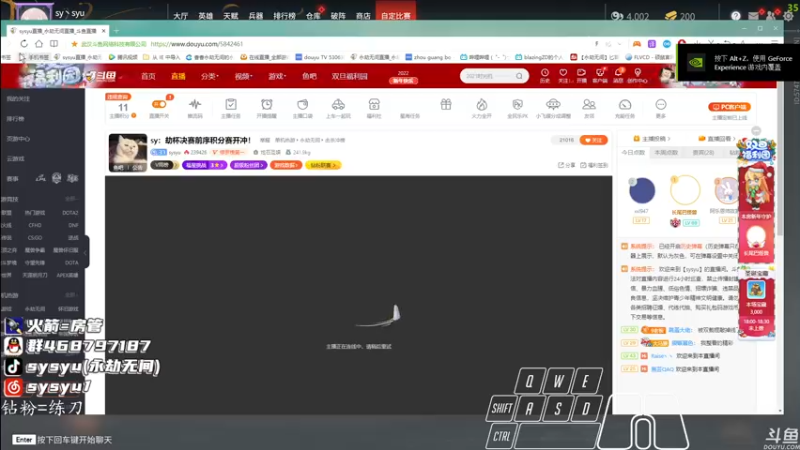The width and height of the screenshot is (800, 450).
Task: Click the flame 火力全开 icon
Action: tap(482, 105)
